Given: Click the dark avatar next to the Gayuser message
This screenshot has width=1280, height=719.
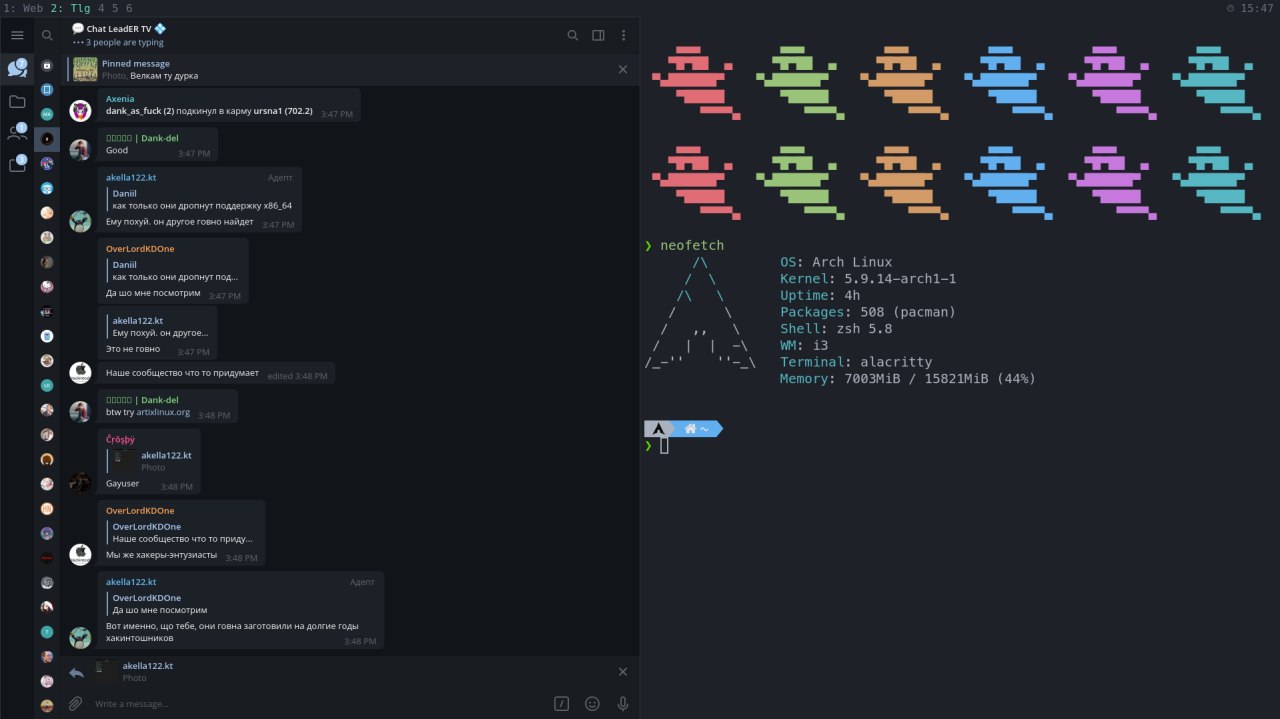Looking at the screenshot, I should [80, 483].
